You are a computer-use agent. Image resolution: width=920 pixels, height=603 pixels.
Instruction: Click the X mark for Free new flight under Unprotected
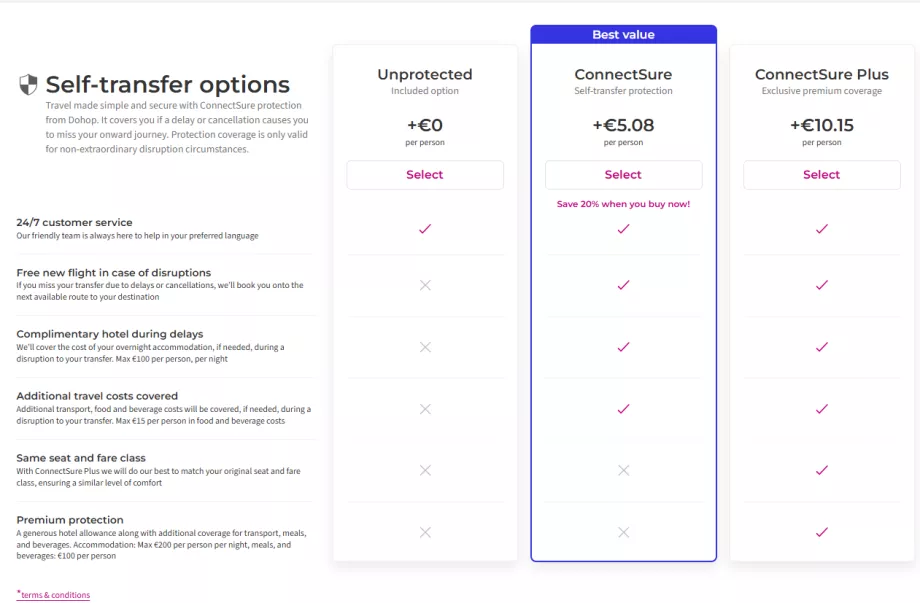(x=424, y=286)
